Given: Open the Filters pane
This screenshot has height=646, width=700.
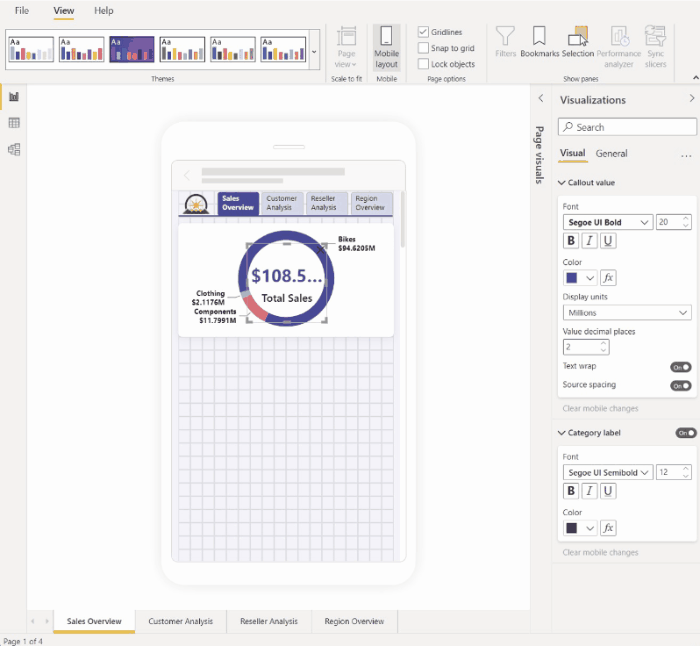Looking at the screenshot, I should tap(506, 42).
